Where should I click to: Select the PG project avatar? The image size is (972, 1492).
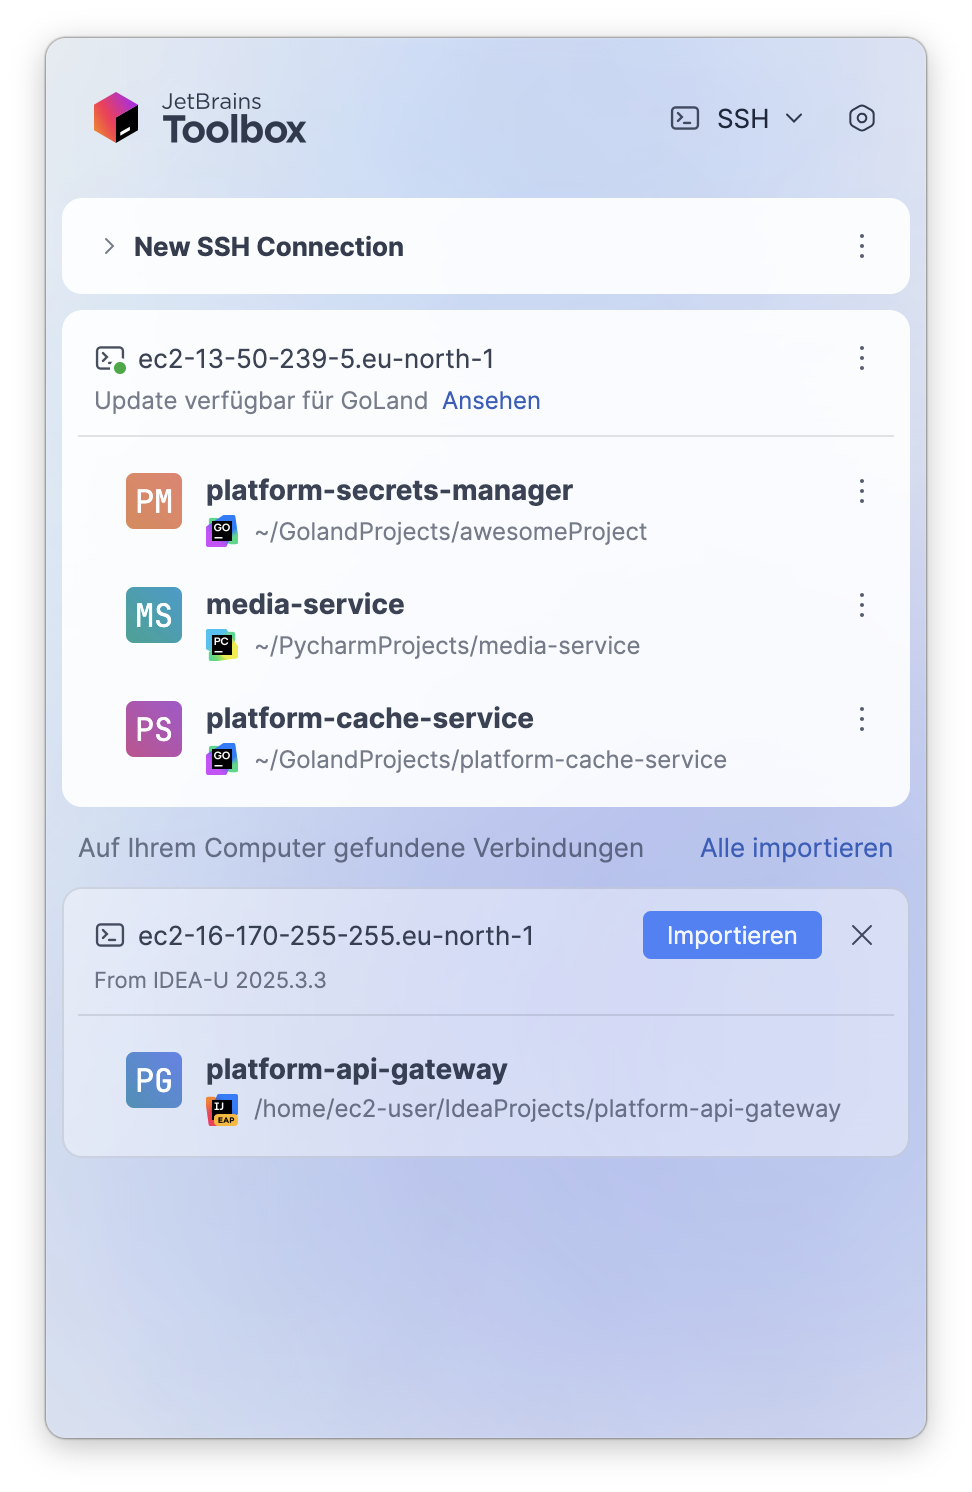[154, 1080]
